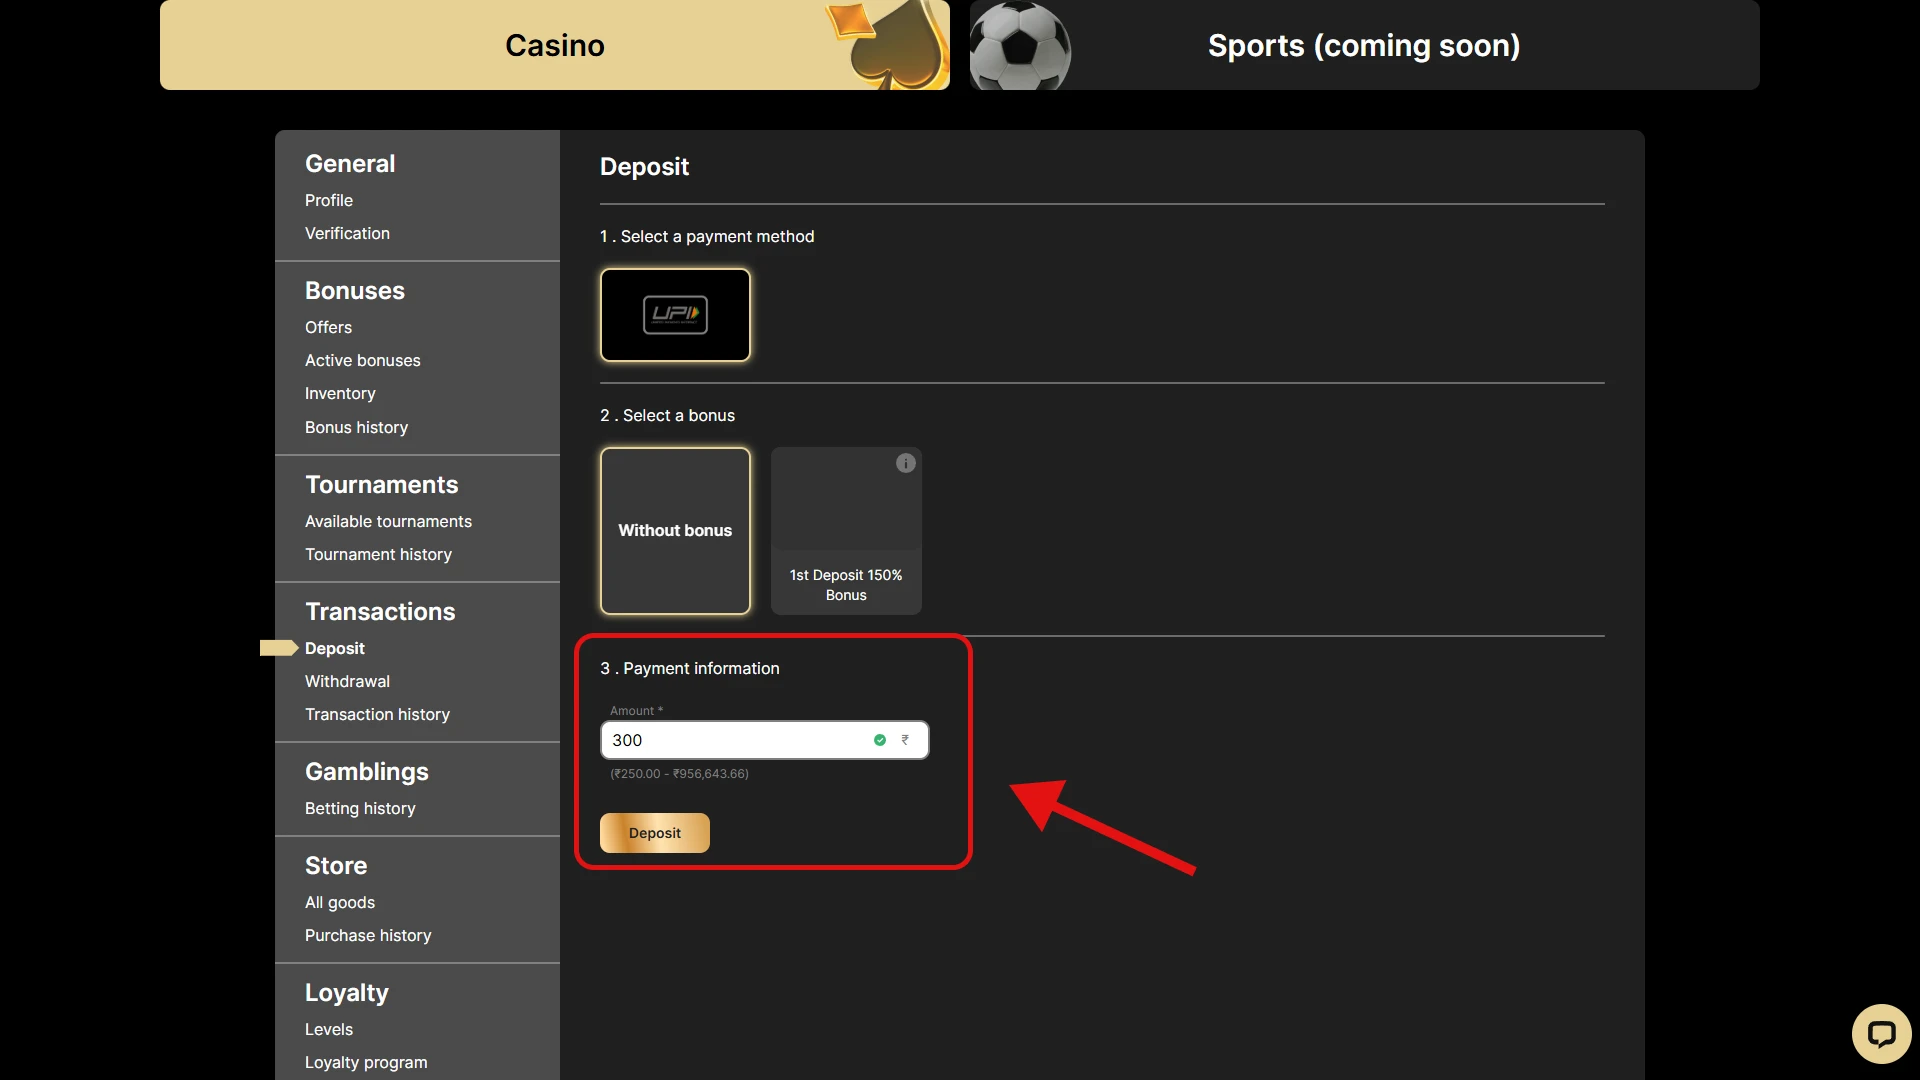Click the rupee currency symbol in amount field

coord(905,740)
